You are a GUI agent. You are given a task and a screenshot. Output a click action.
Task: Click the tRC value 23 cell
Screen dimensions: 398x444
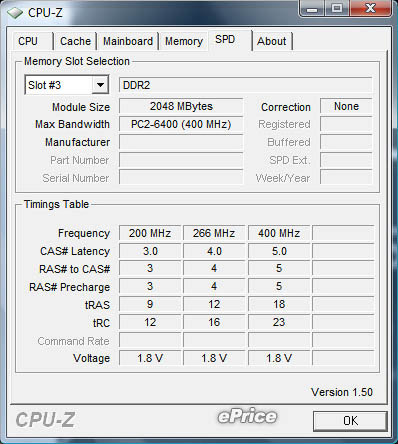point(279,323)
